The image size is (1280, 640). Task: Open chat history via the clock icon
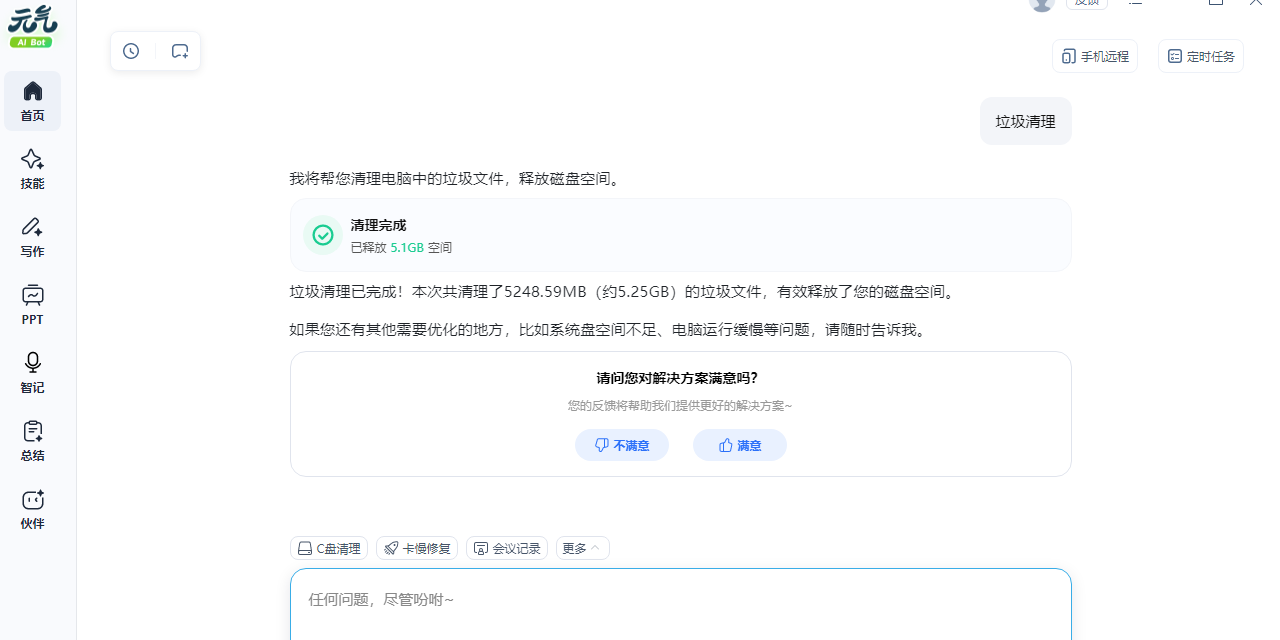(x=131, y=51)
